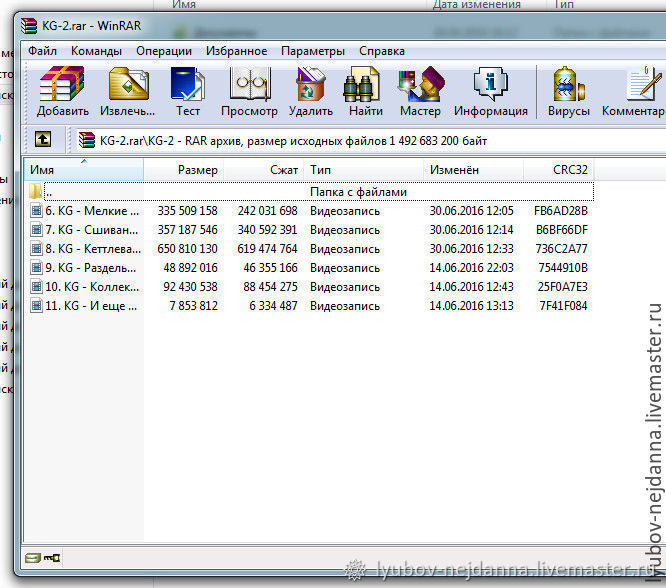Screen dimensions: 666x588
Task: Open the Комментарий comment icon
Action: (x=644, y=84)
